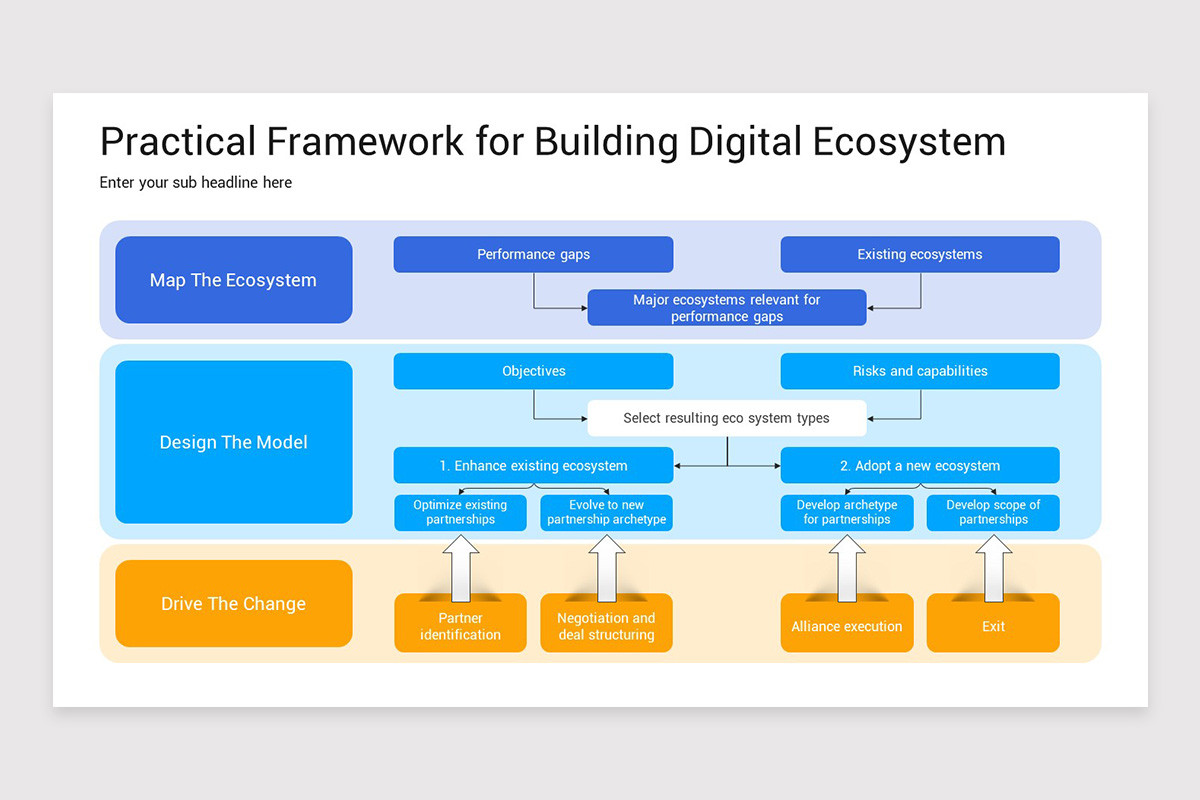Image resolution: width=1200 pixels, height=800 pixels.
Task: Select the Risks and capabilities box
Action: [919, 371]
